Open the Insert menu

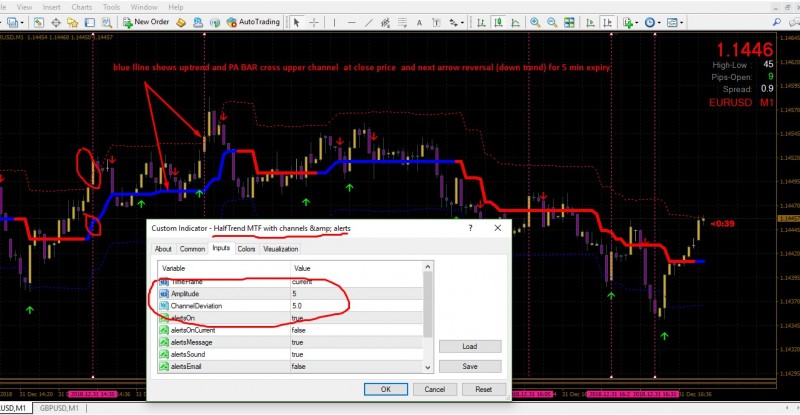pos(52,7)
